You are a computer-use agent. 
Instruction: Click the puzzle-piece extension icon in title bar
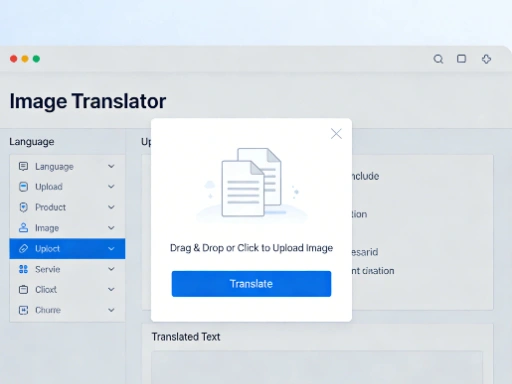point(486,59)
